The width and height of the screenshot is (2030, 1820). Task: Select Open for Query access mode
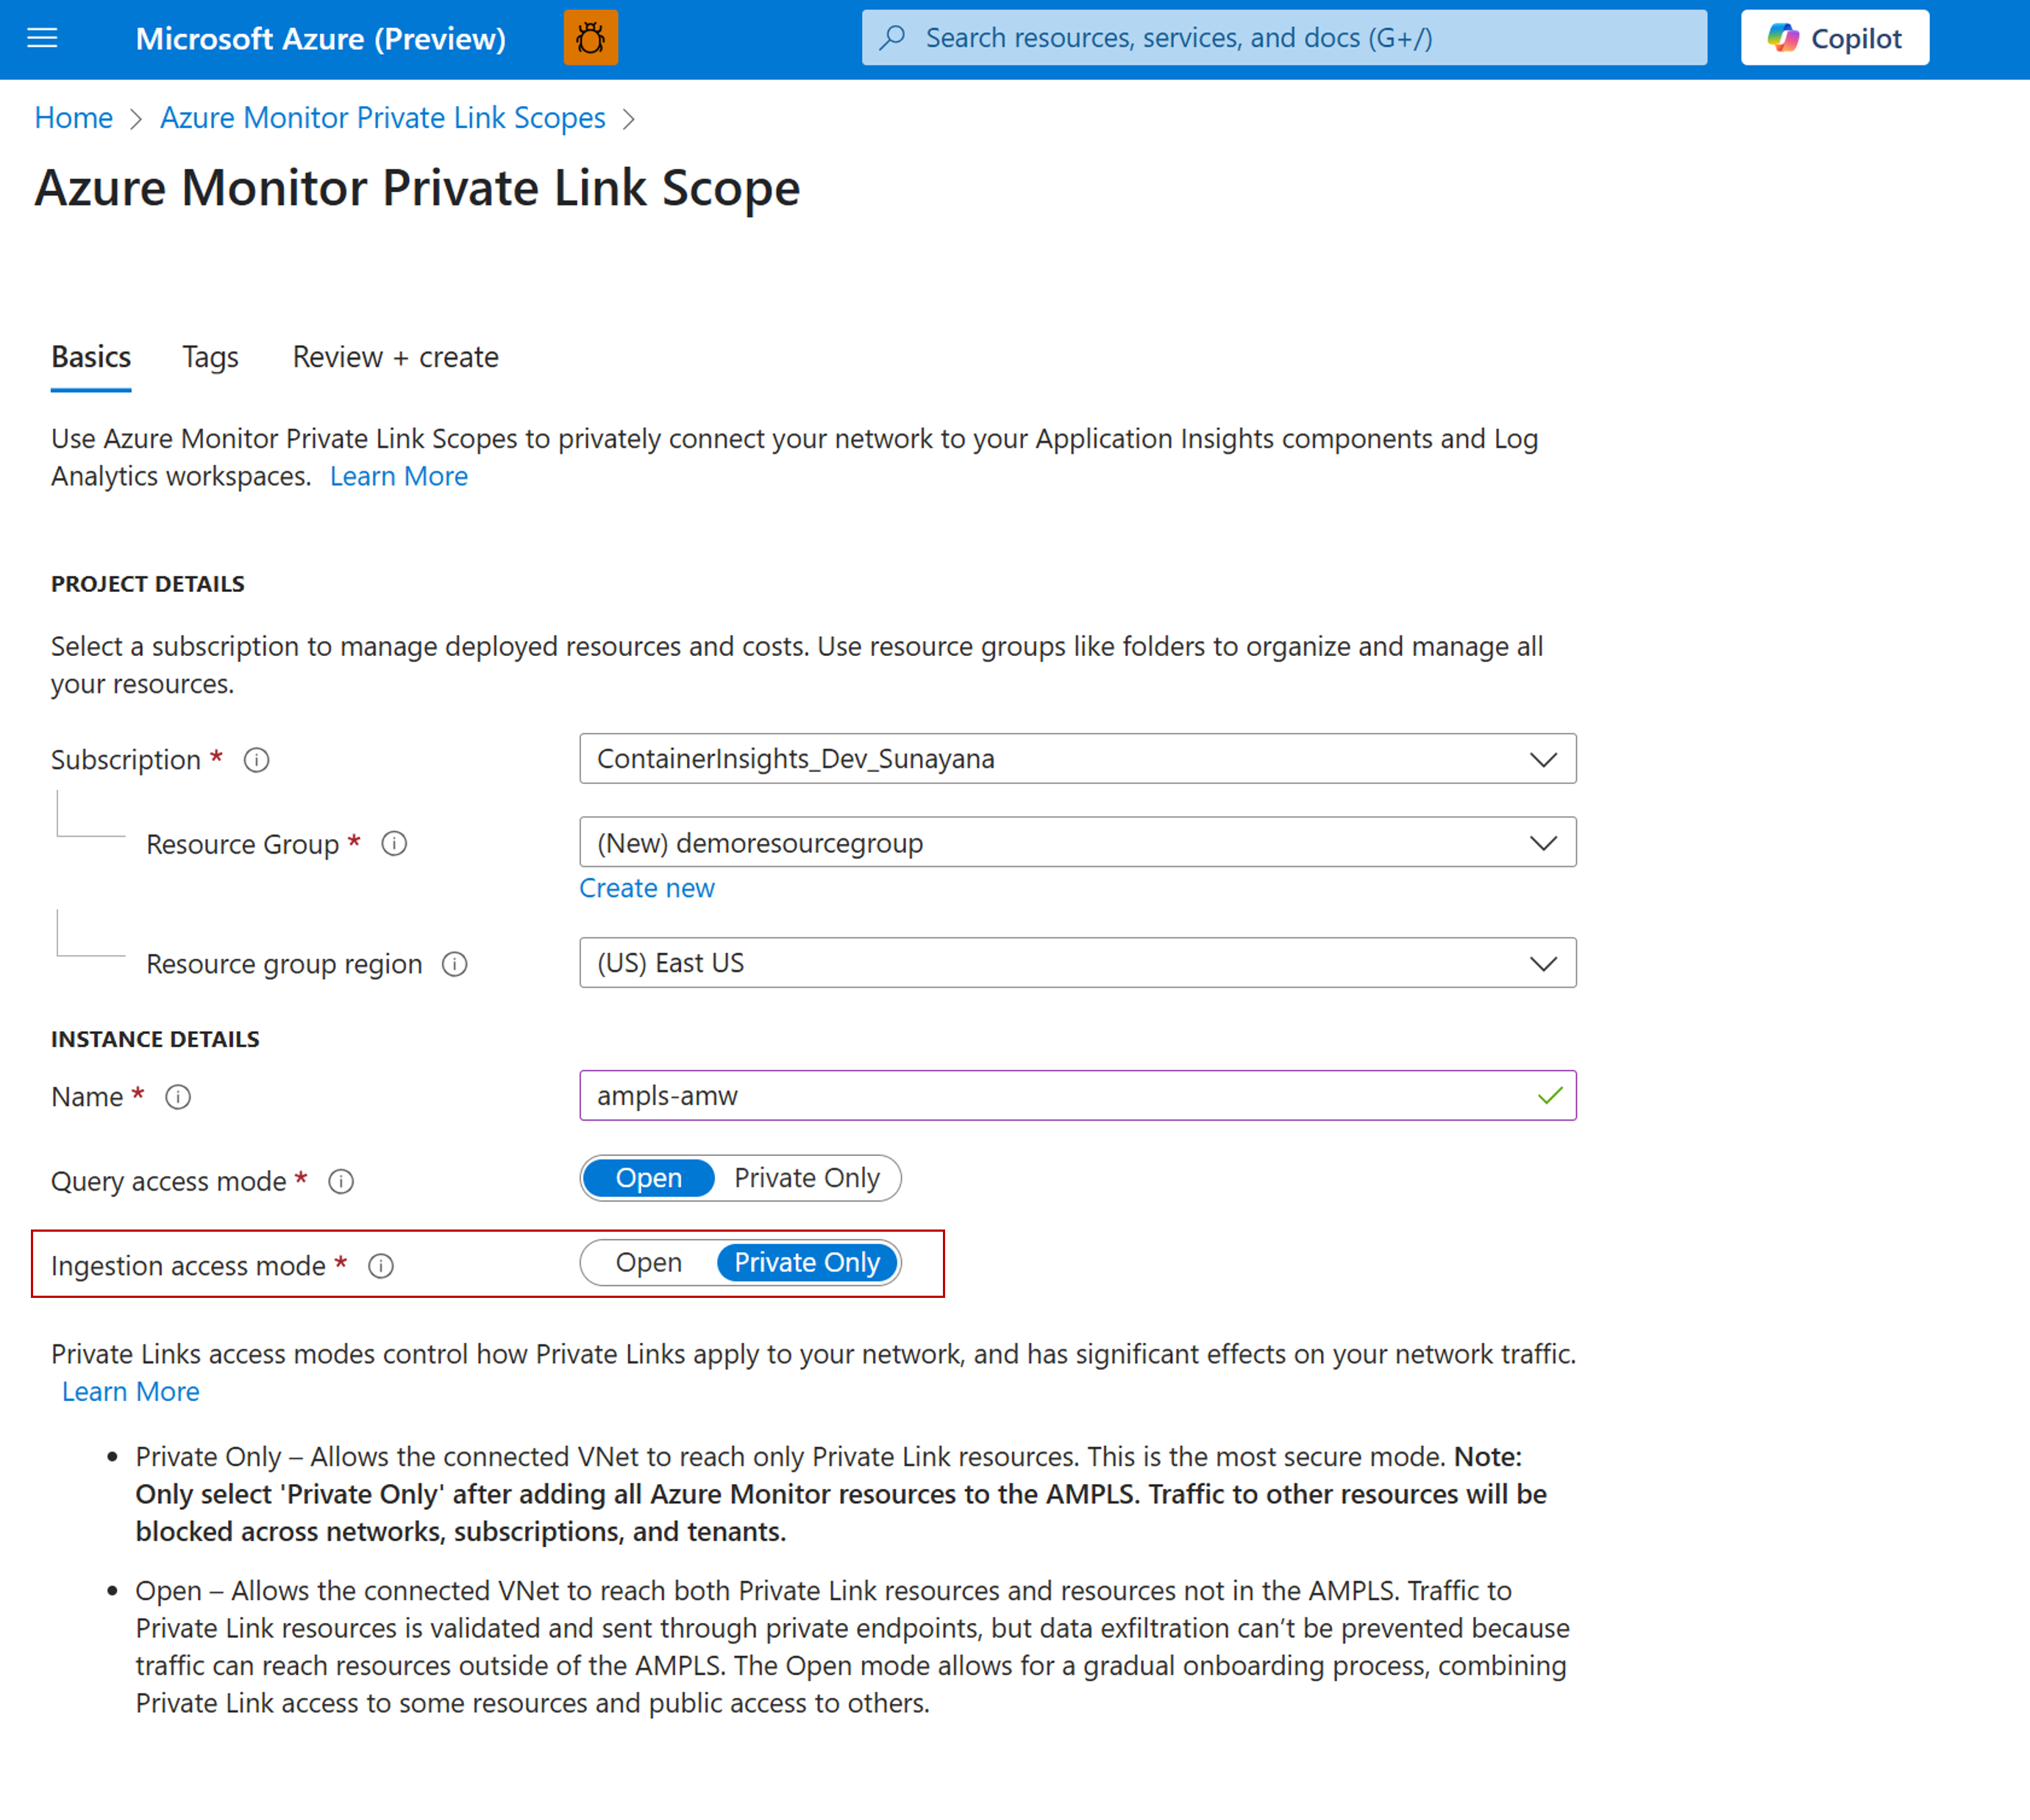pos(648,1178)
